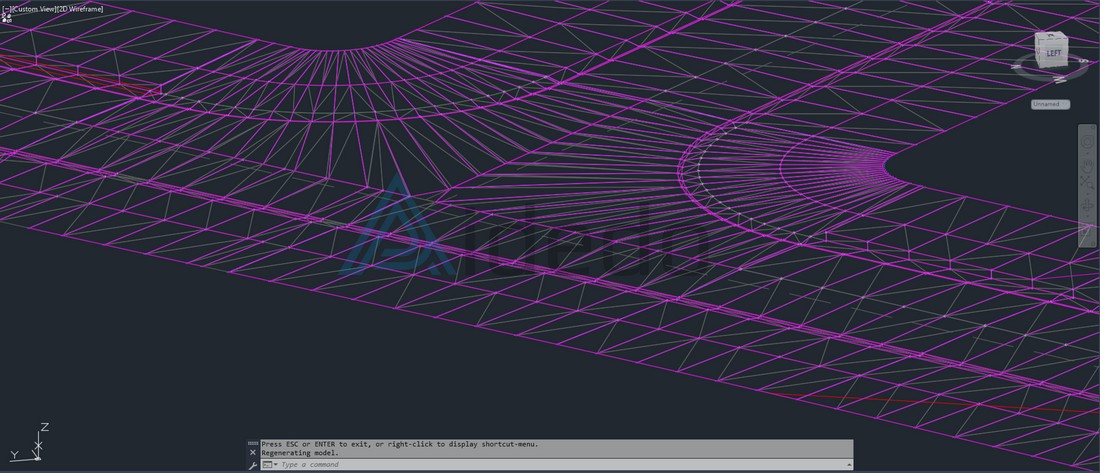
Task: Click the 'Press ESC or ENTER to exit' line
Action: coord(400,444)
